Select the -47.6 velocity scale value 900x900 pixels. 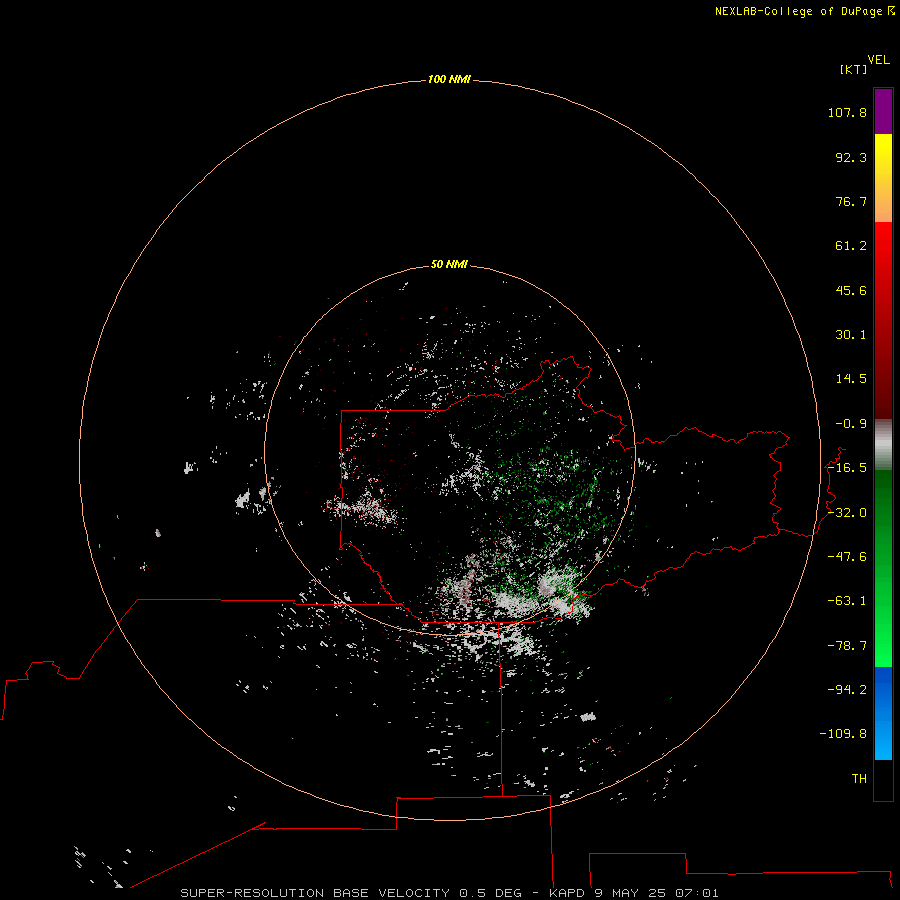[x=847, y=557]
